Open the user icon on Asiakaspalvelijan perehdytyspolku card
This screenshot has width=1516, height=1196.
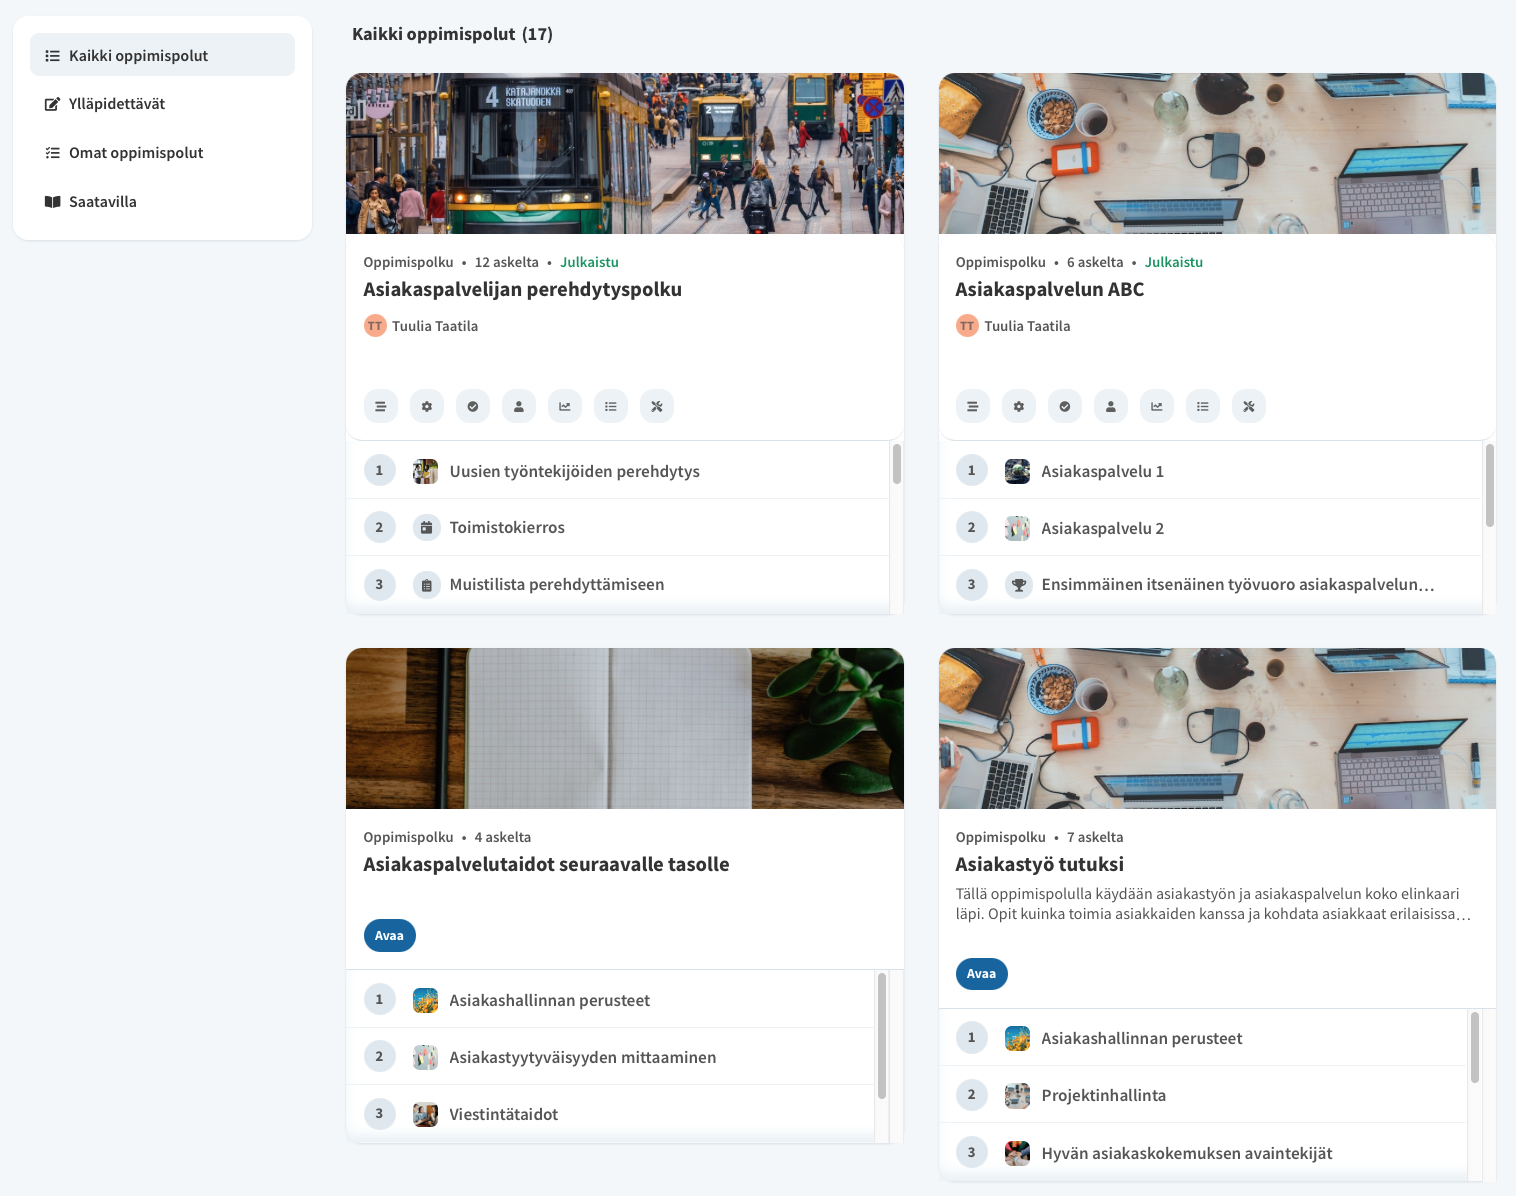pos(519,407)
